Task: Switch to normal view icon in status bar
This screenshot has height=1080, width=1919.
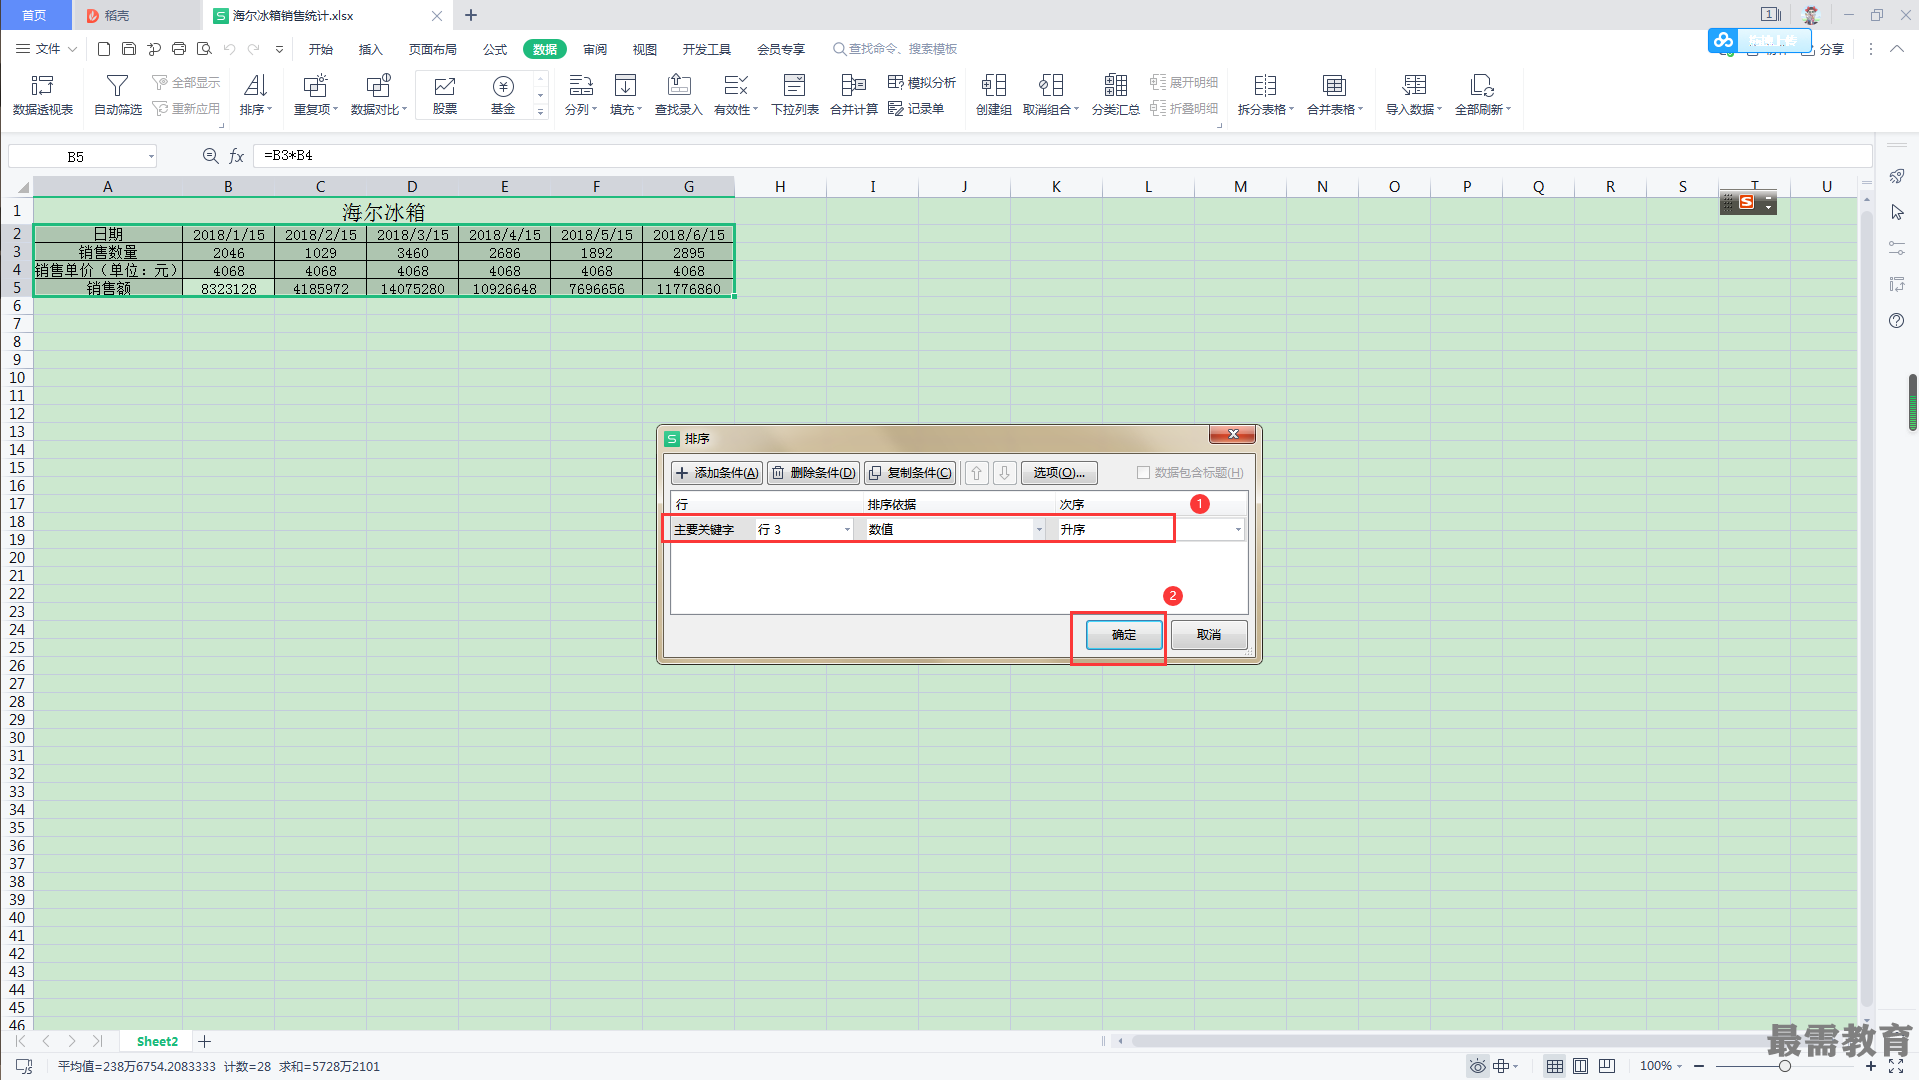Action: pos(1555,1066)
